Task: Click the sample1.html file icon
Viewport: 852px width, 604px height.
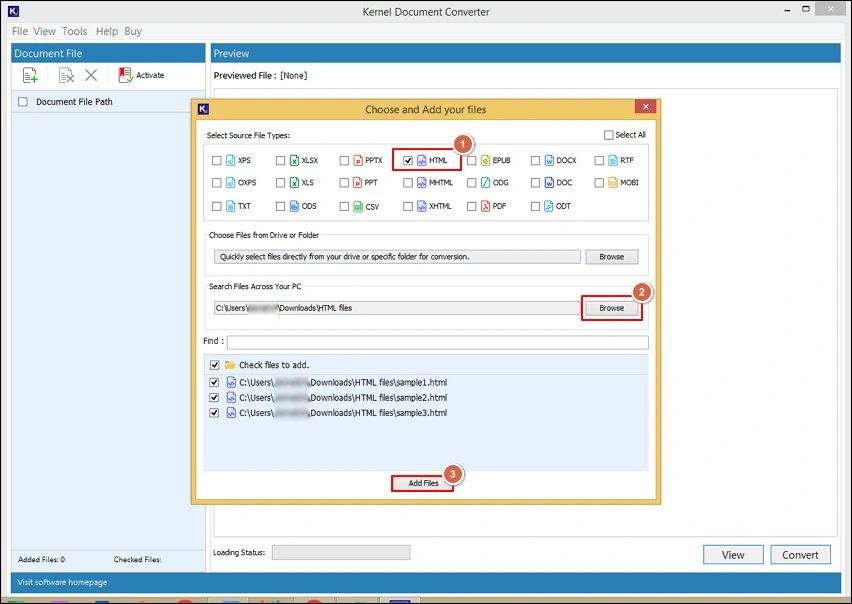Action: tap(231, 382)
